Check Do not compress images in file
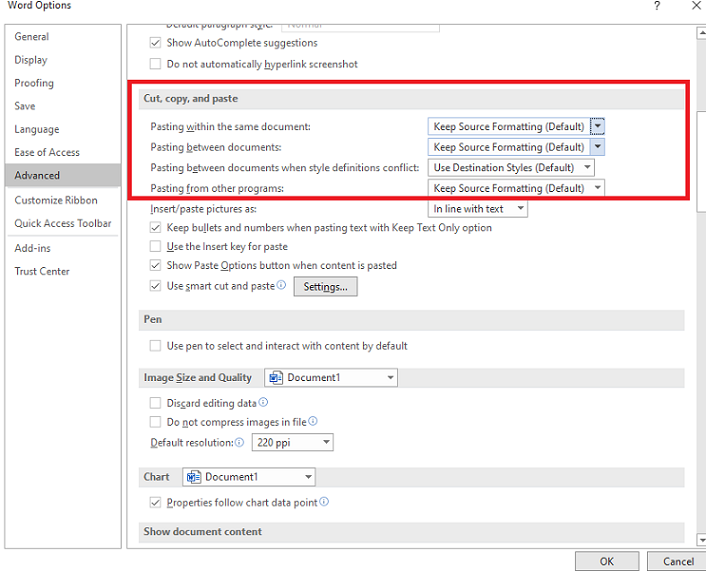The width and height of the screenshot is (706, 572). coord(155,422)
